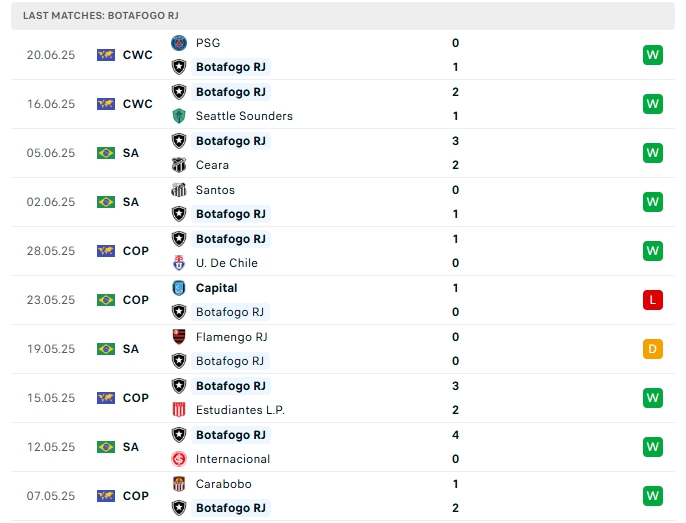
Task: Click the Estudiantes L.P. crest icon
Action: pyautogui.click(x=179, y=410)
